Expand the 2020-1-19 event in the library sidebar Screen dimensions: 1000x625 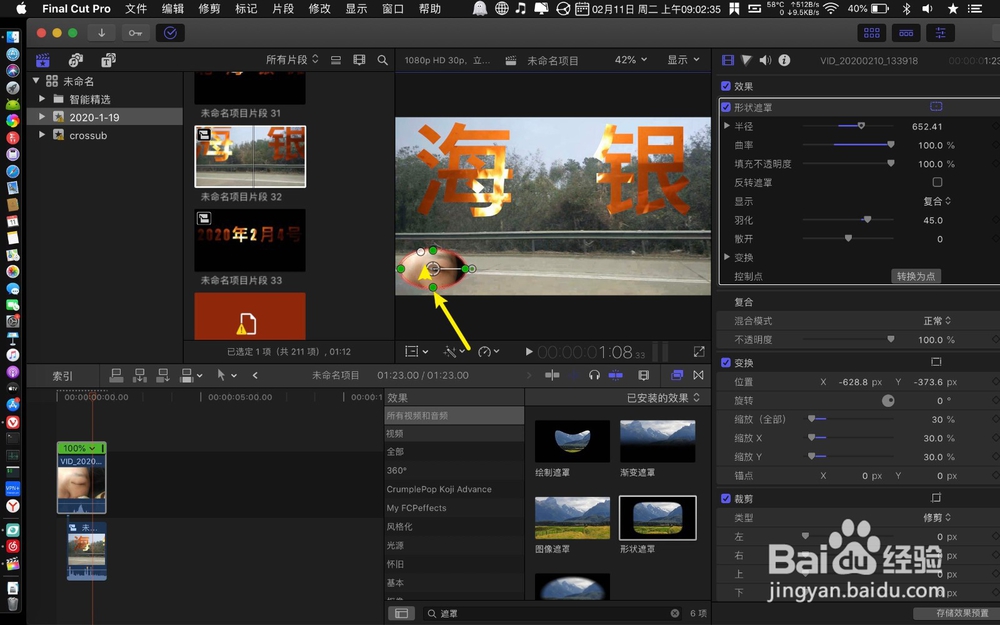(x=40, y=115)
